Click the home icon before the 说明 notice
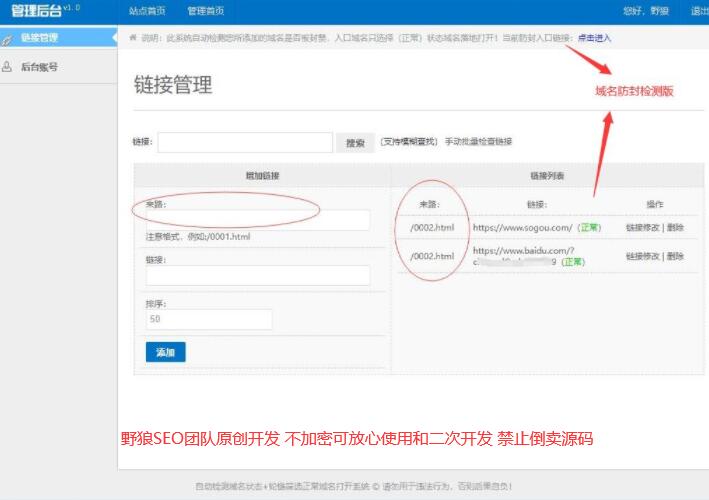 [133, 38]
